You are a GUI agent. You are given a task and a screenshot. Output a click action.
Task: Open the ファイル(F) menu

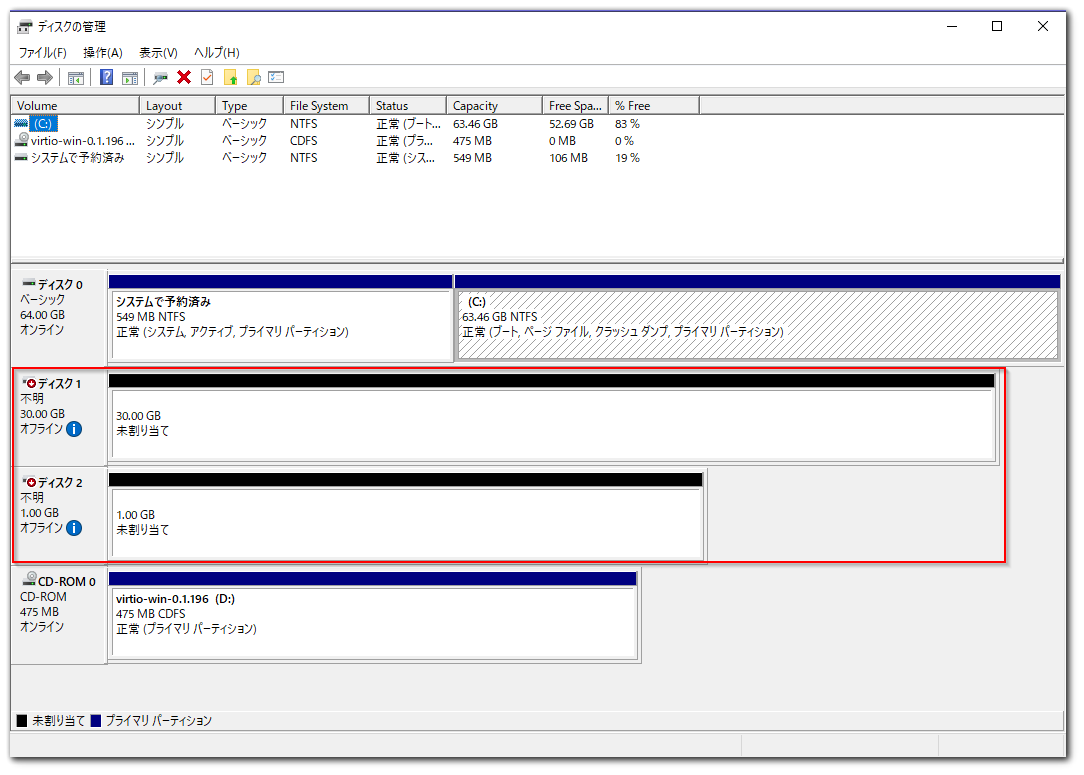[42, 53]
